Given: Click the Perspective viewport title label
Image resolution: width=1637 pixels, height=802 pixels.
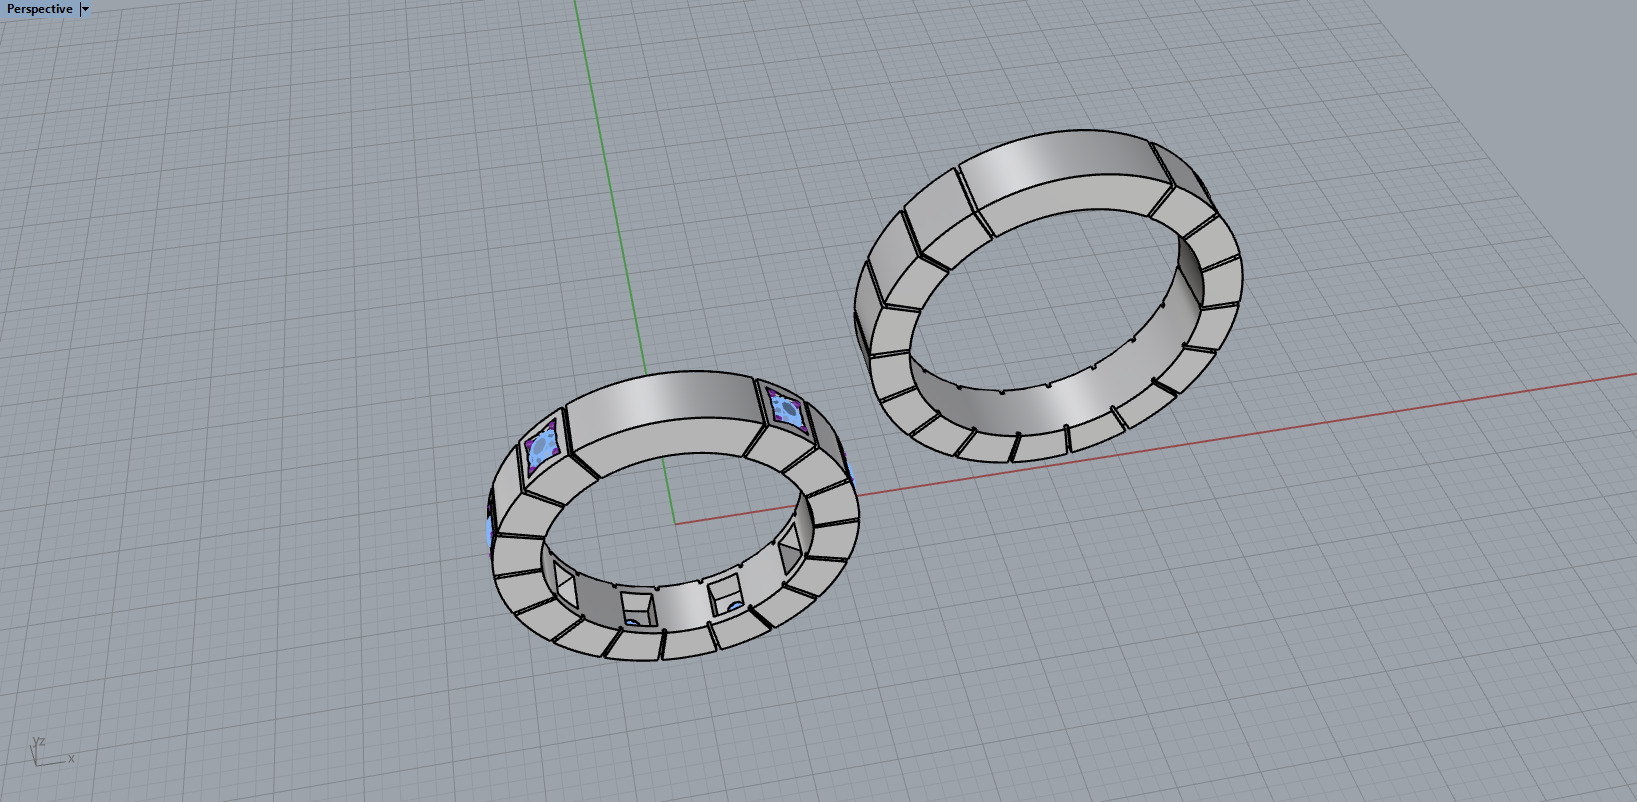Looking at the screenshot, I should (x=40, y=9).
